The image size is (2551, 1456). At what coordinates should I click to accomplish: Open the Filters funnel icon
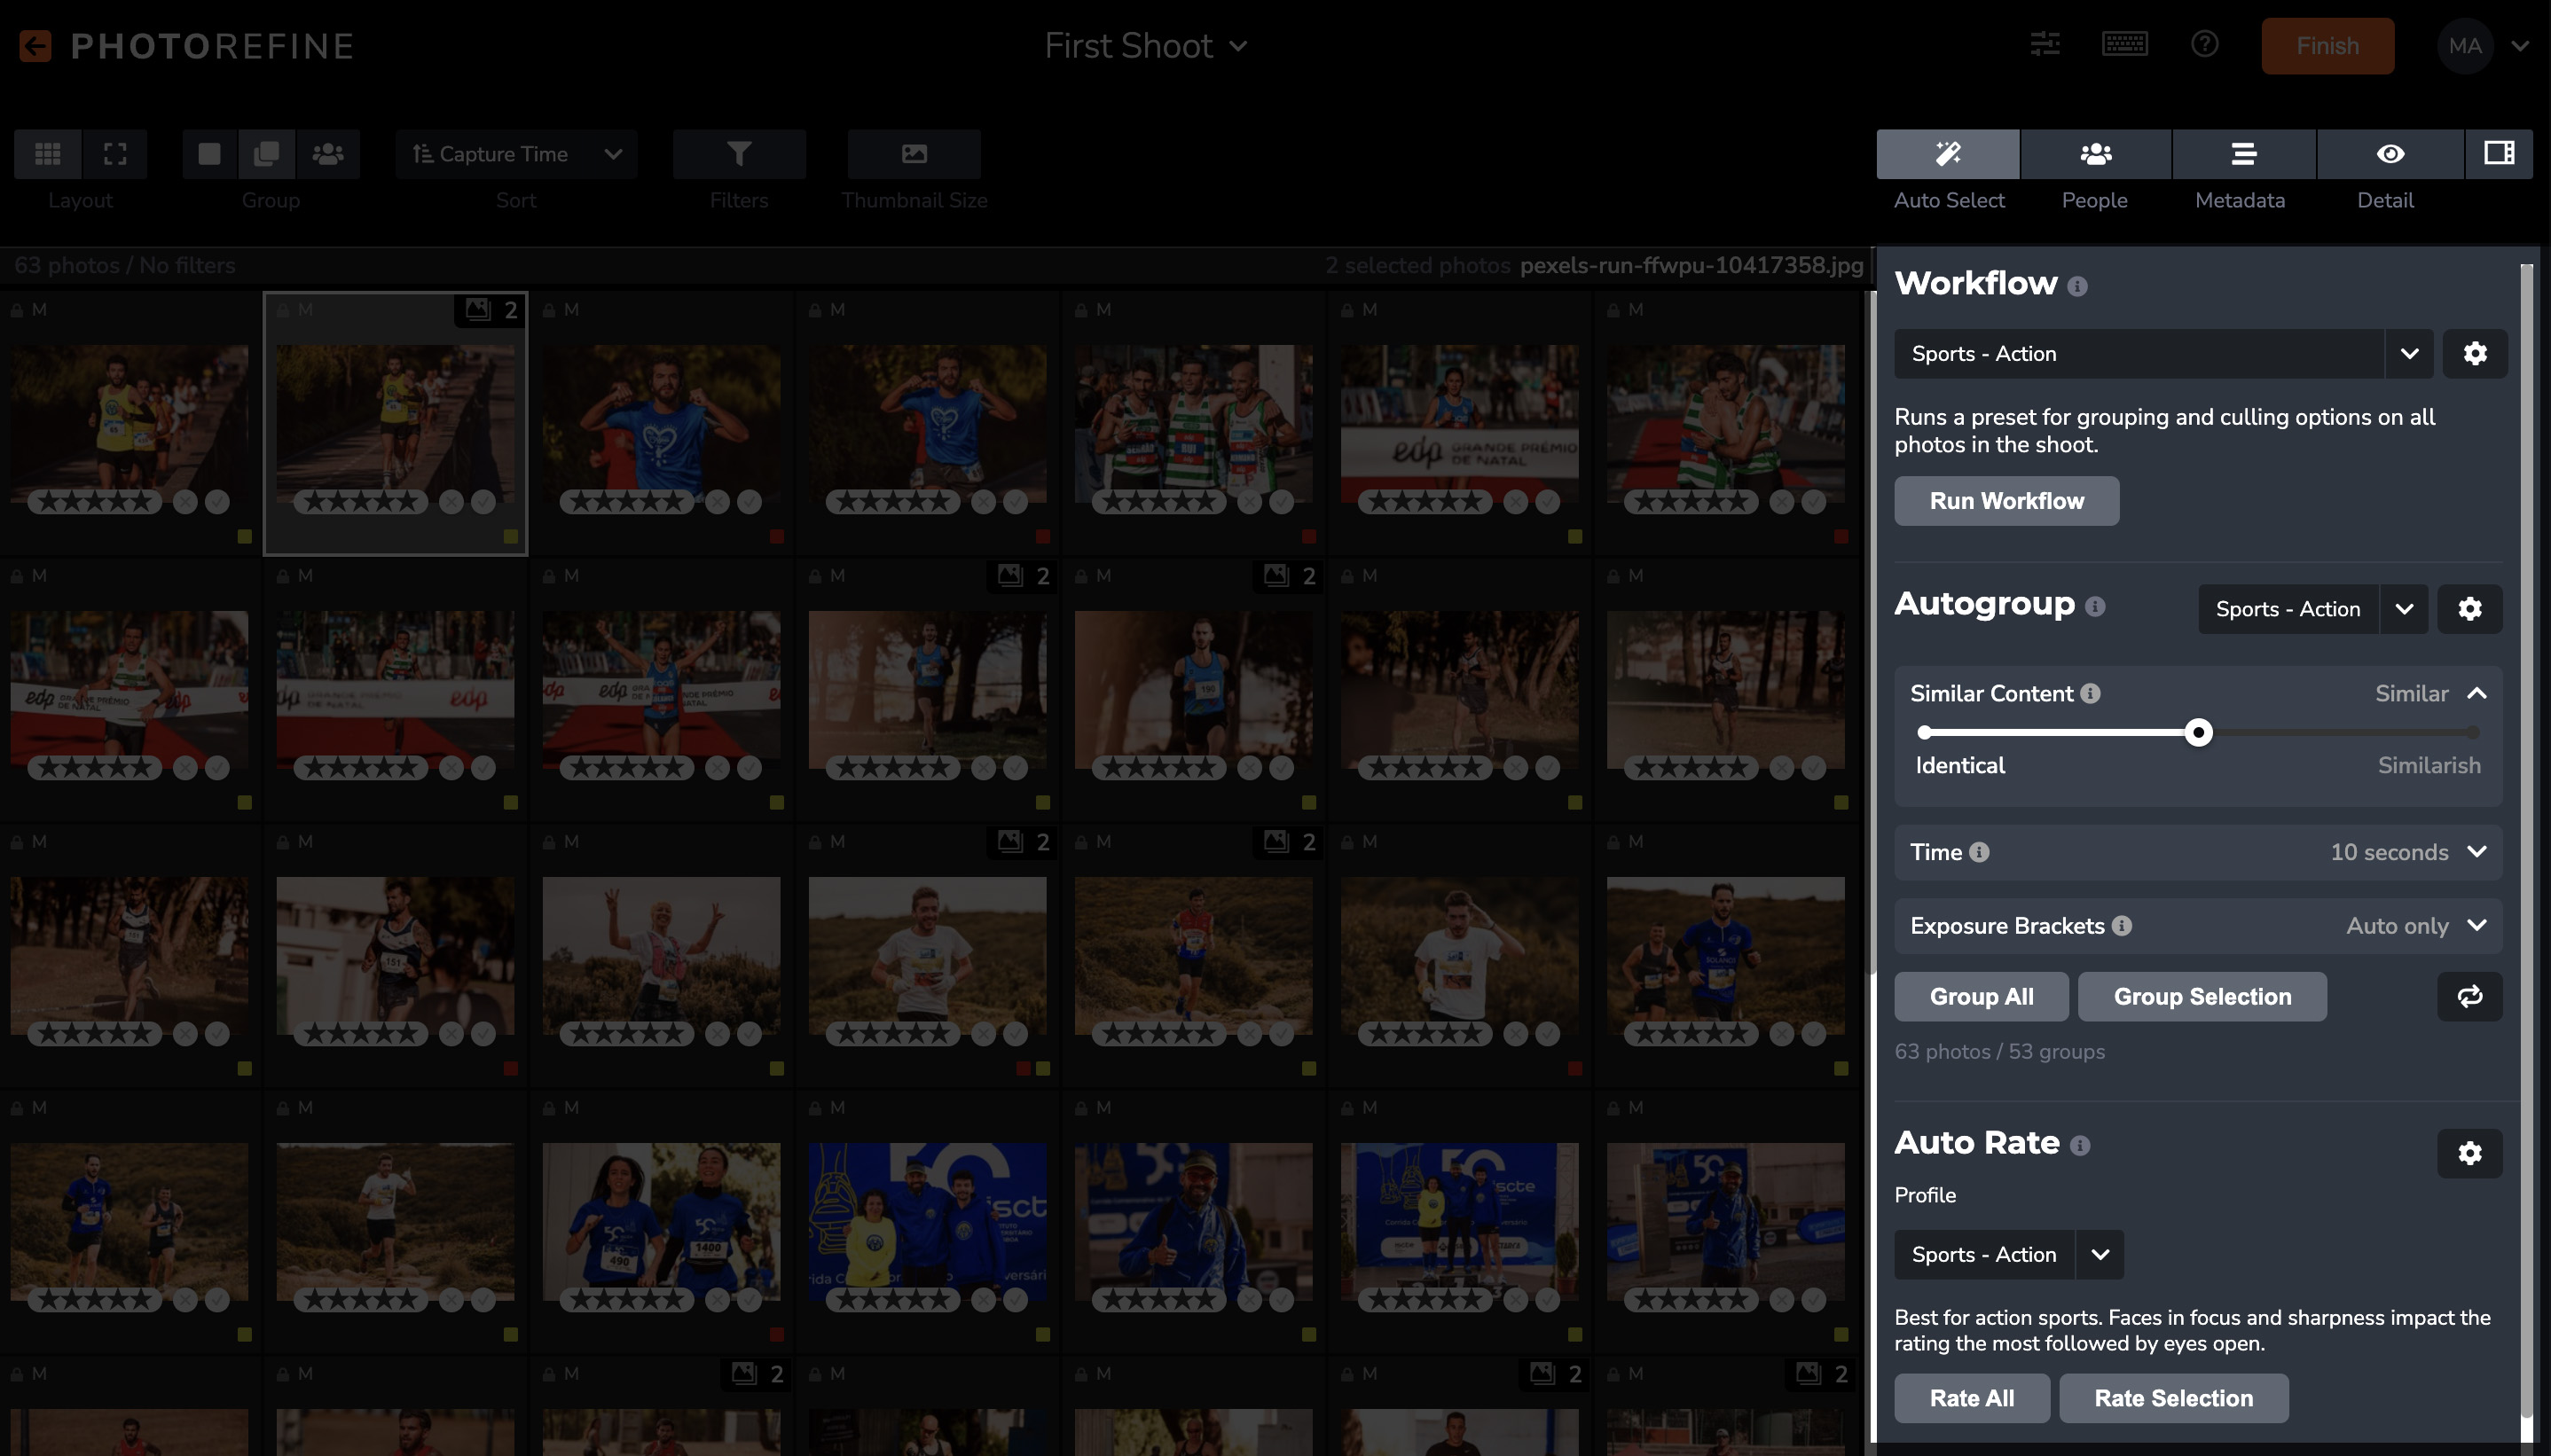point(739,154)
